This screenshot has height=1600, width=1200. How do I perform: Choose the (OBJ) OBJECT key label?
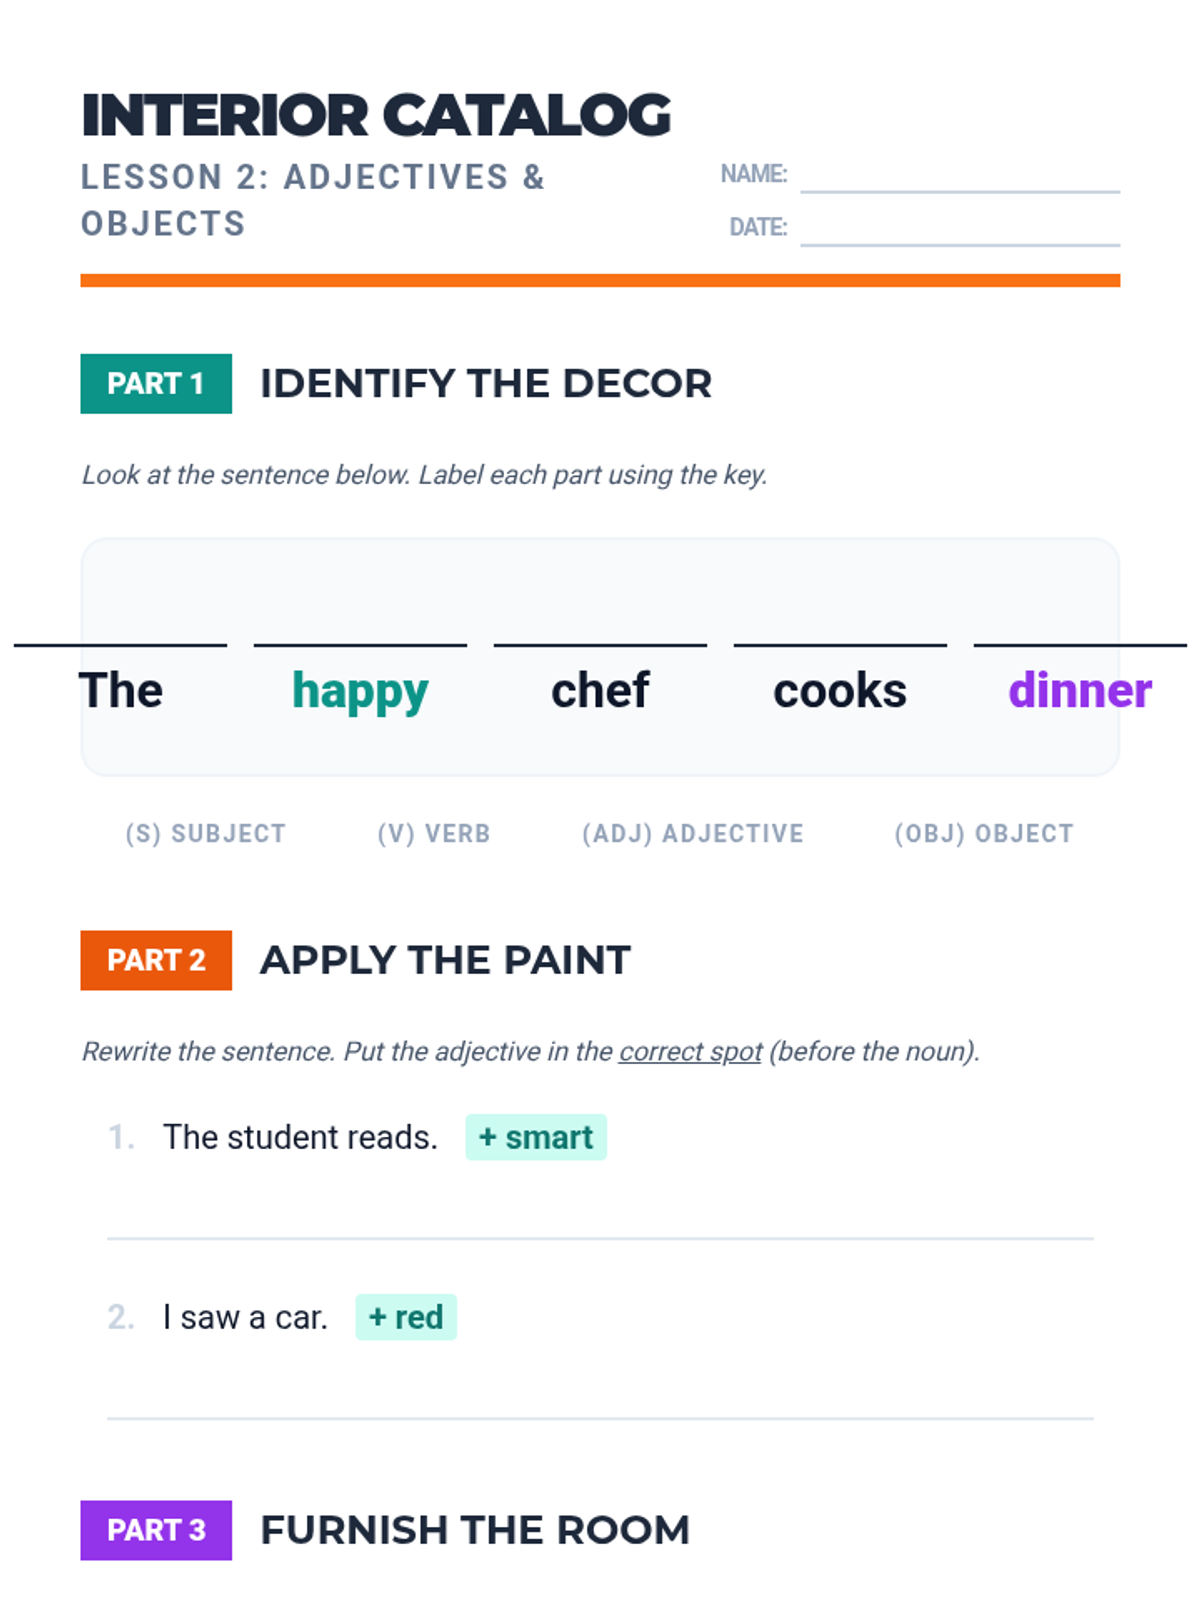[984, 833]
